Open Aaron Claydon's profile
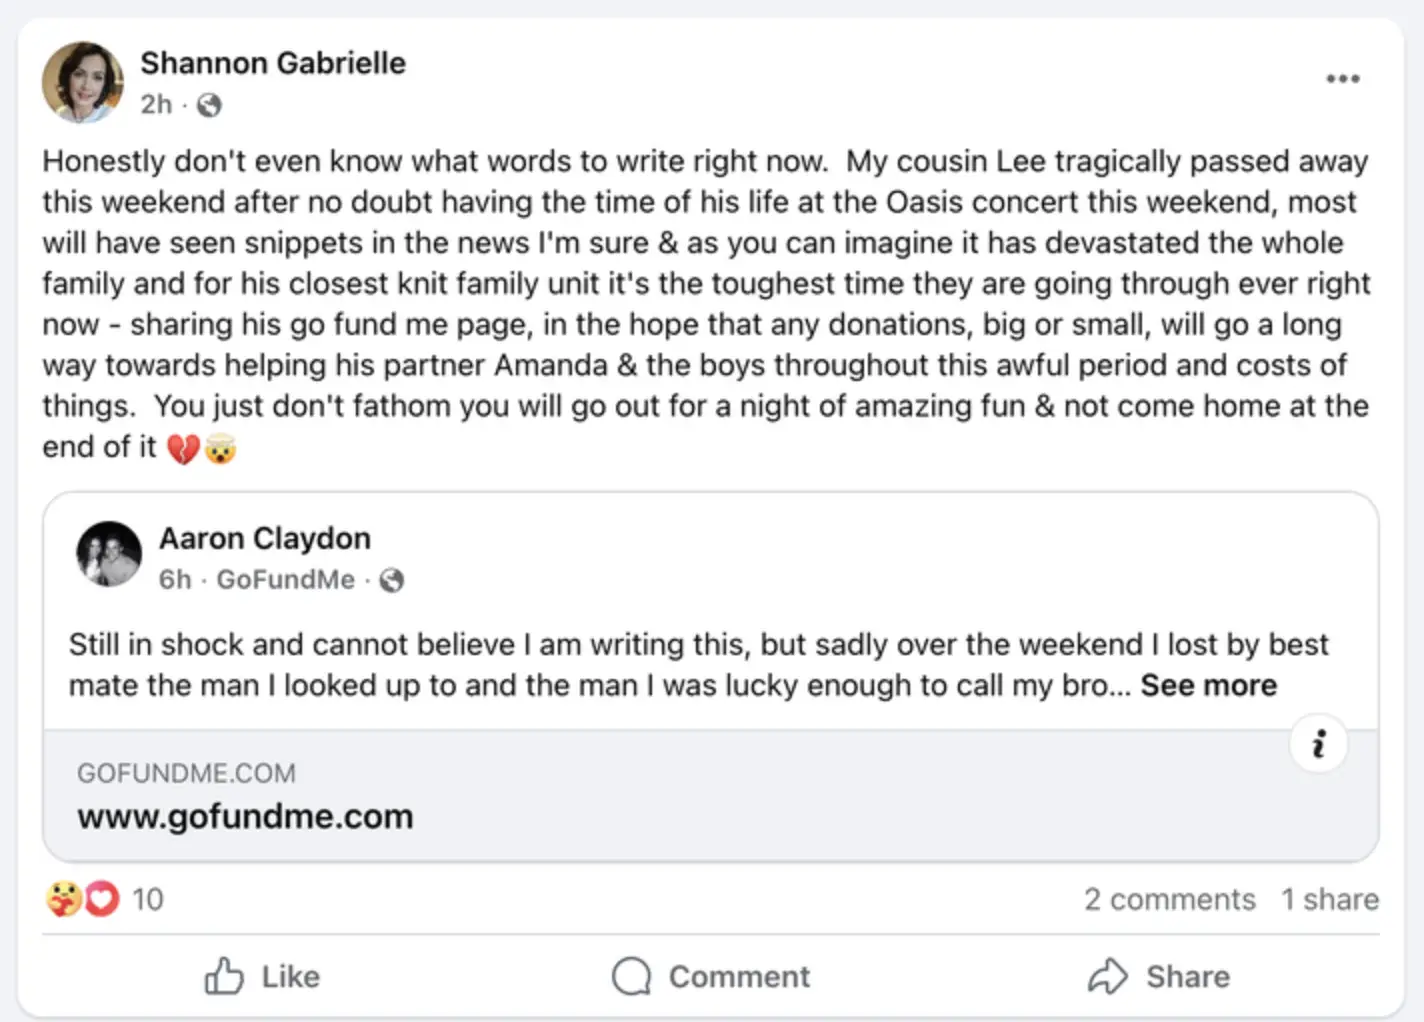Screen dimensions: 1424x1022 coord(265,538)
